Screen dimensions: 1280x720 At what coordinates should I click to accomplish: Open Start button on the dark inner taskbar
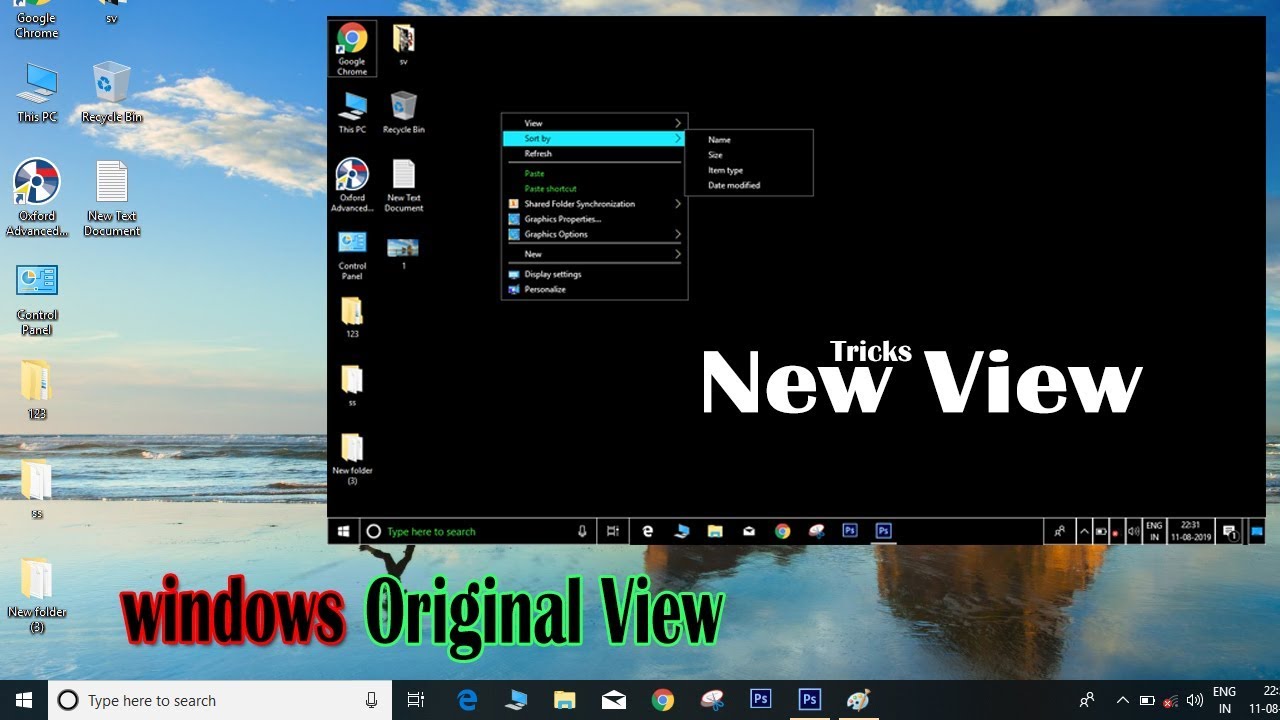tap(343, 532)
